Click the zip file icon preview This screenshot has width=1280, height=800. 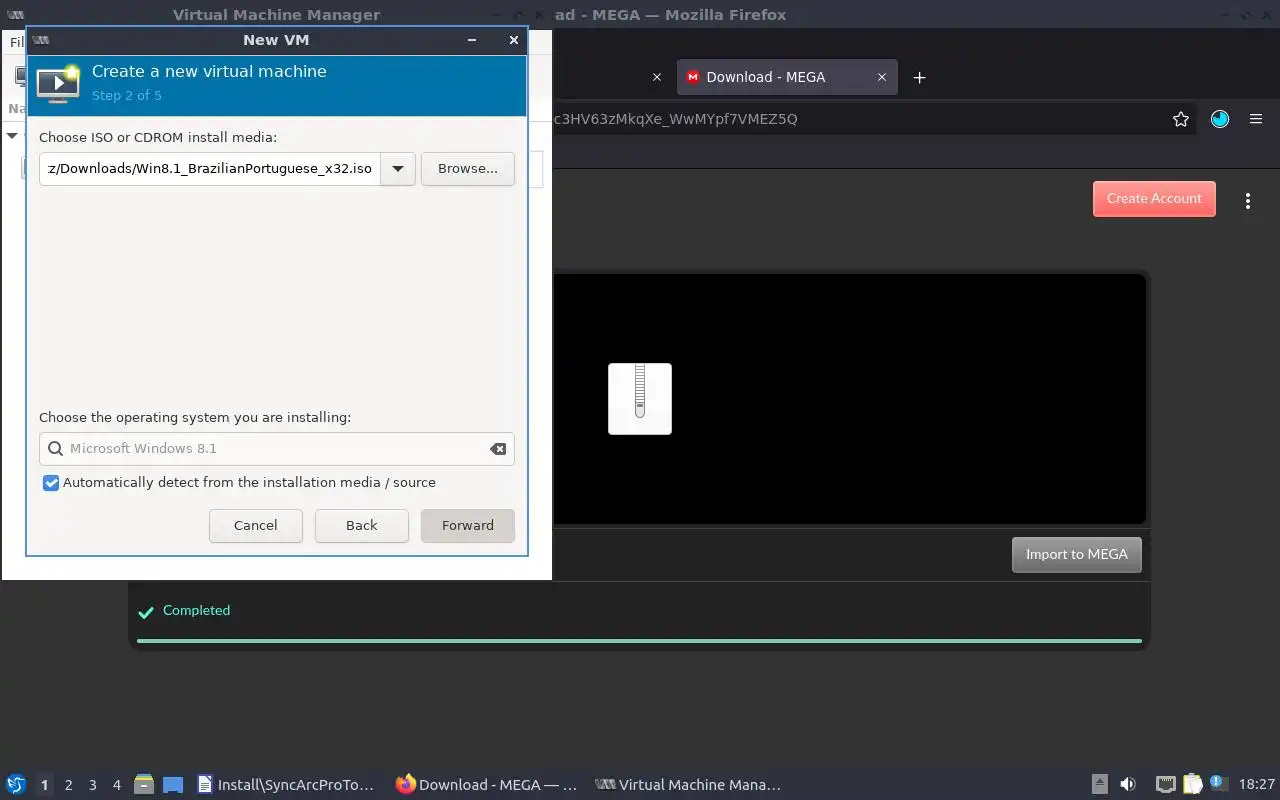click(x=640, y=399)
